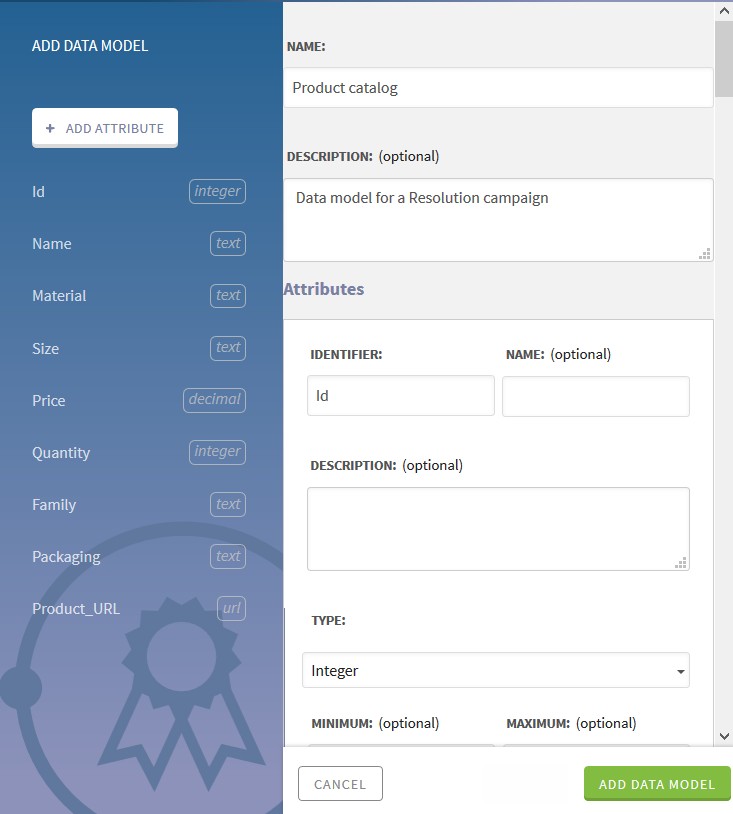Click the MAXIMUM (optional) label
The width and height of the screenshot is (733, 814).
coord(571,723)
